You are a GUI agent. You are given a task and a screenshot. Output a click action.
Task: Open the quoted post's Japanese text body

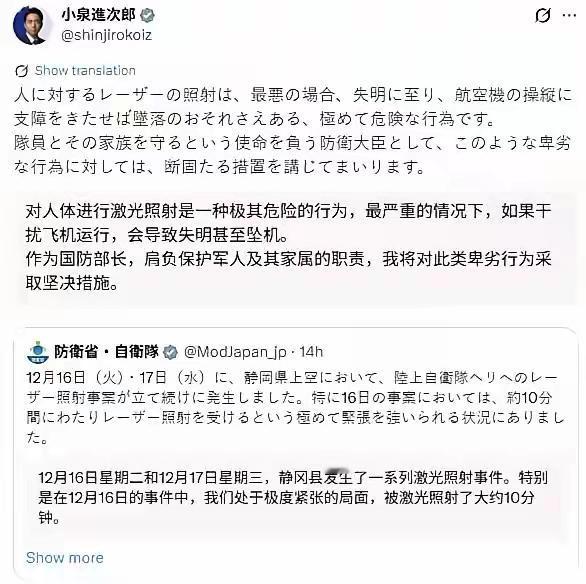(295, 408)
